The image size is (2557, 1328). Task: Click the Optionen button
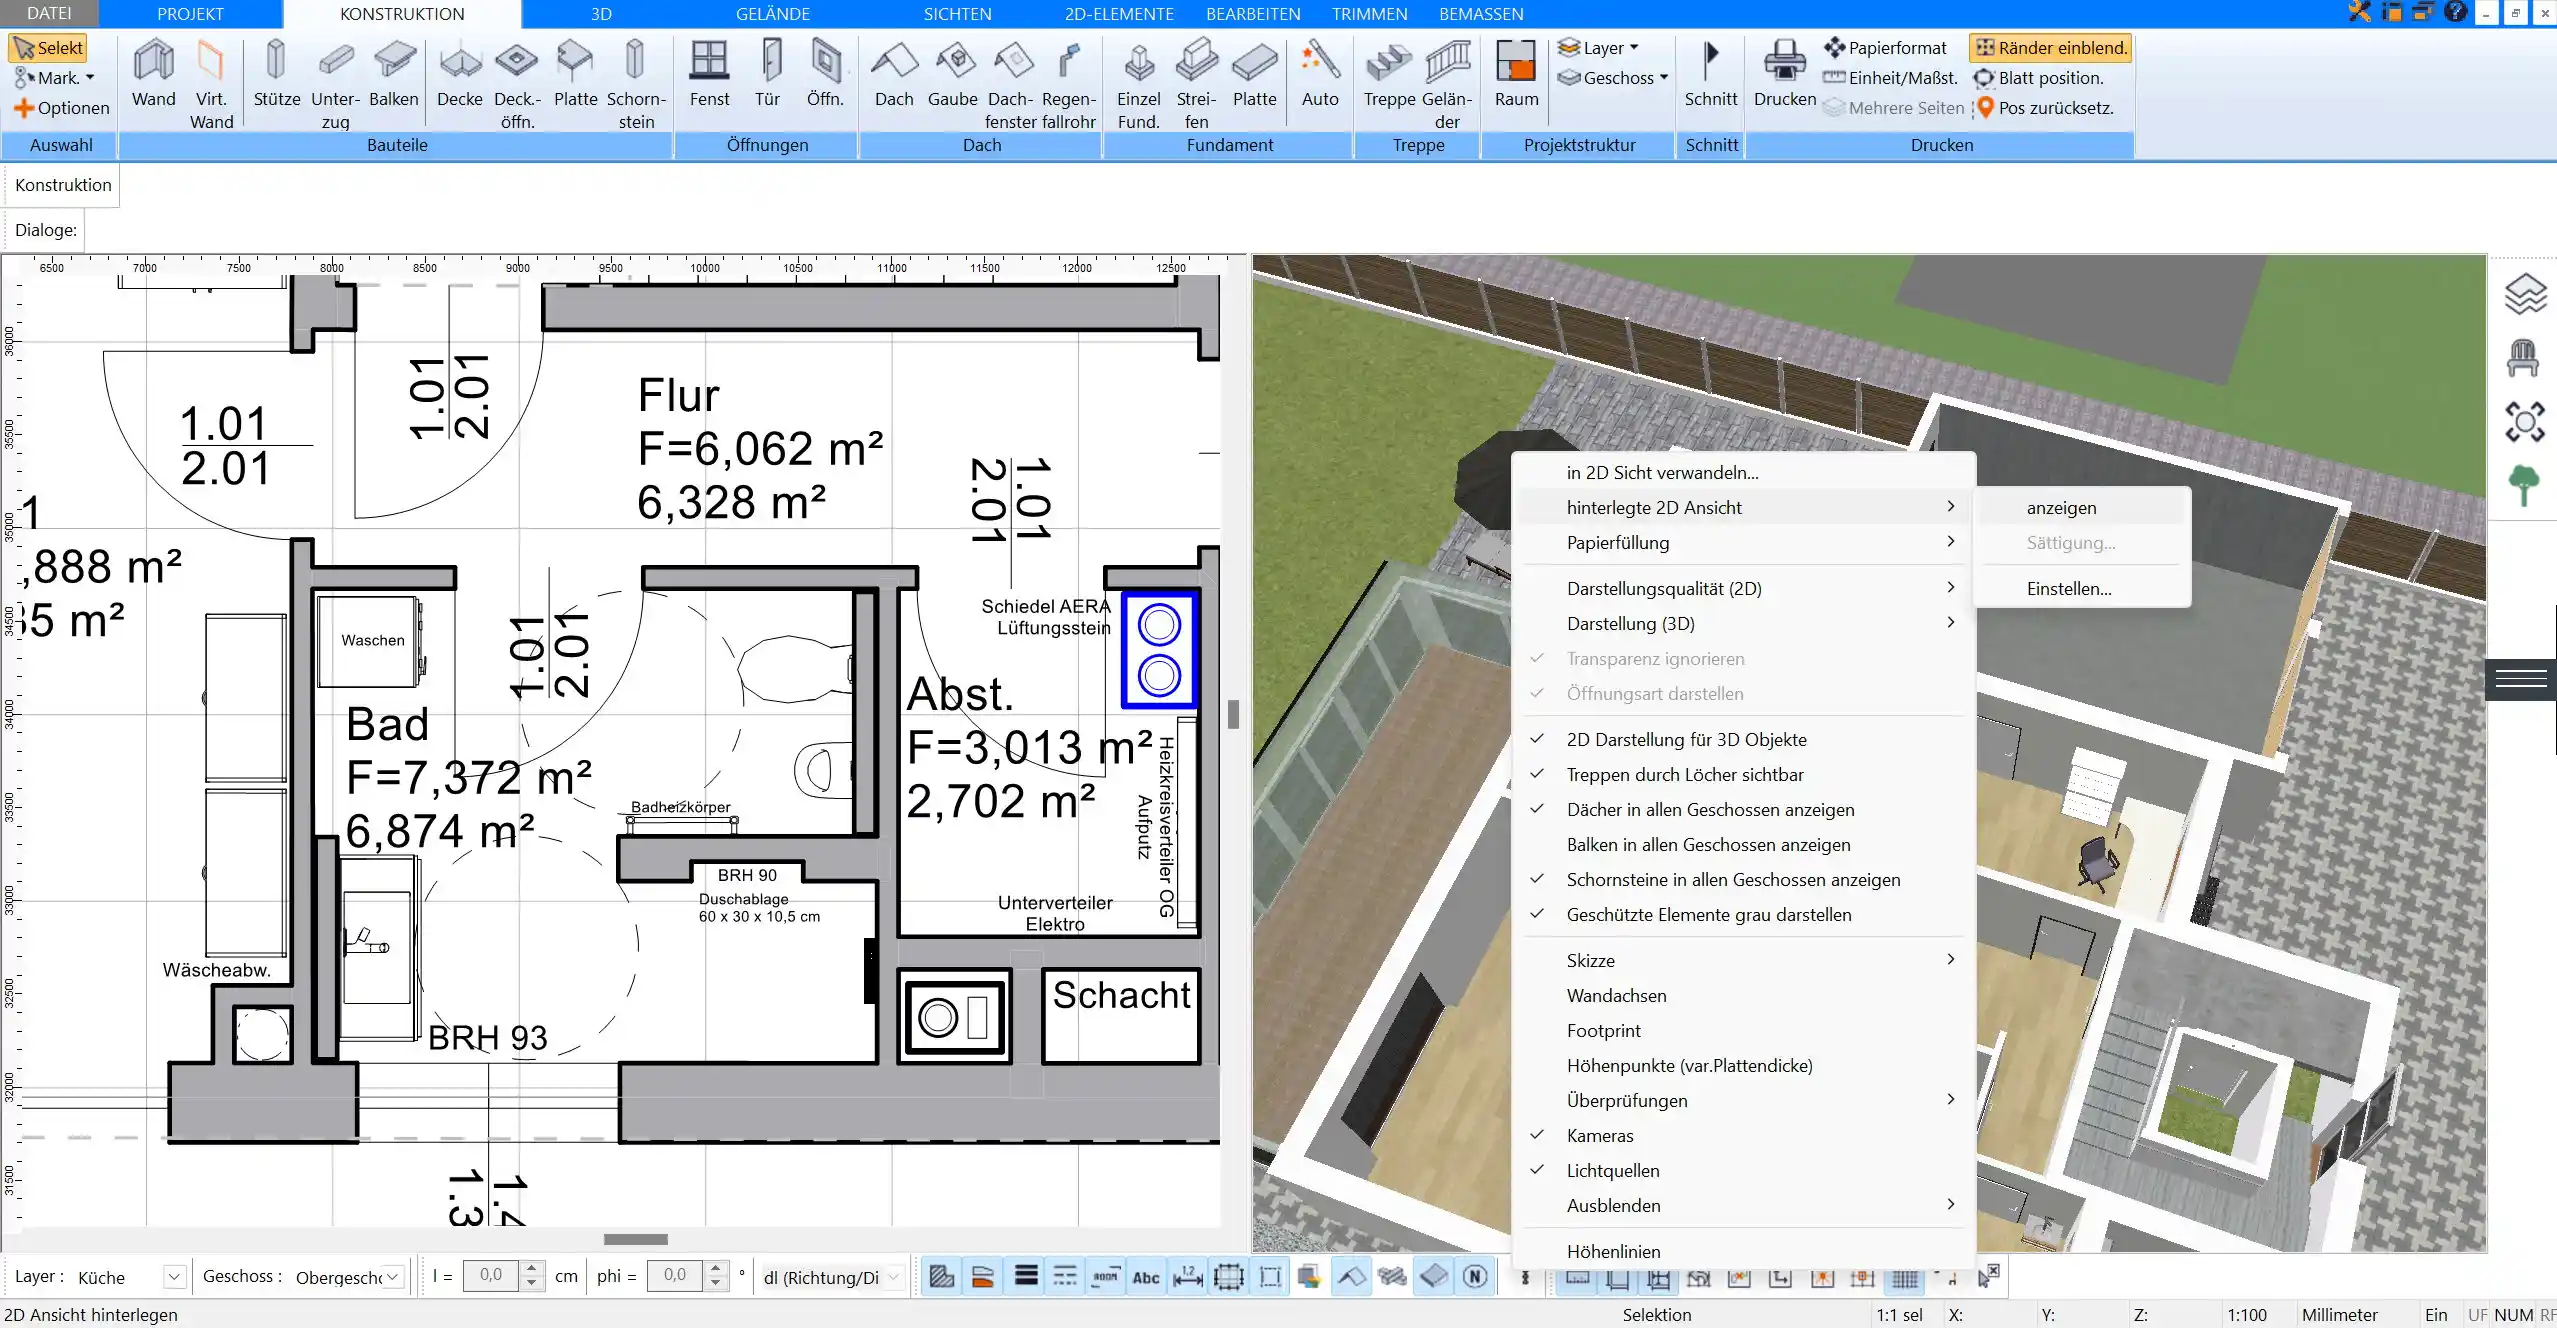pos(61,108)
